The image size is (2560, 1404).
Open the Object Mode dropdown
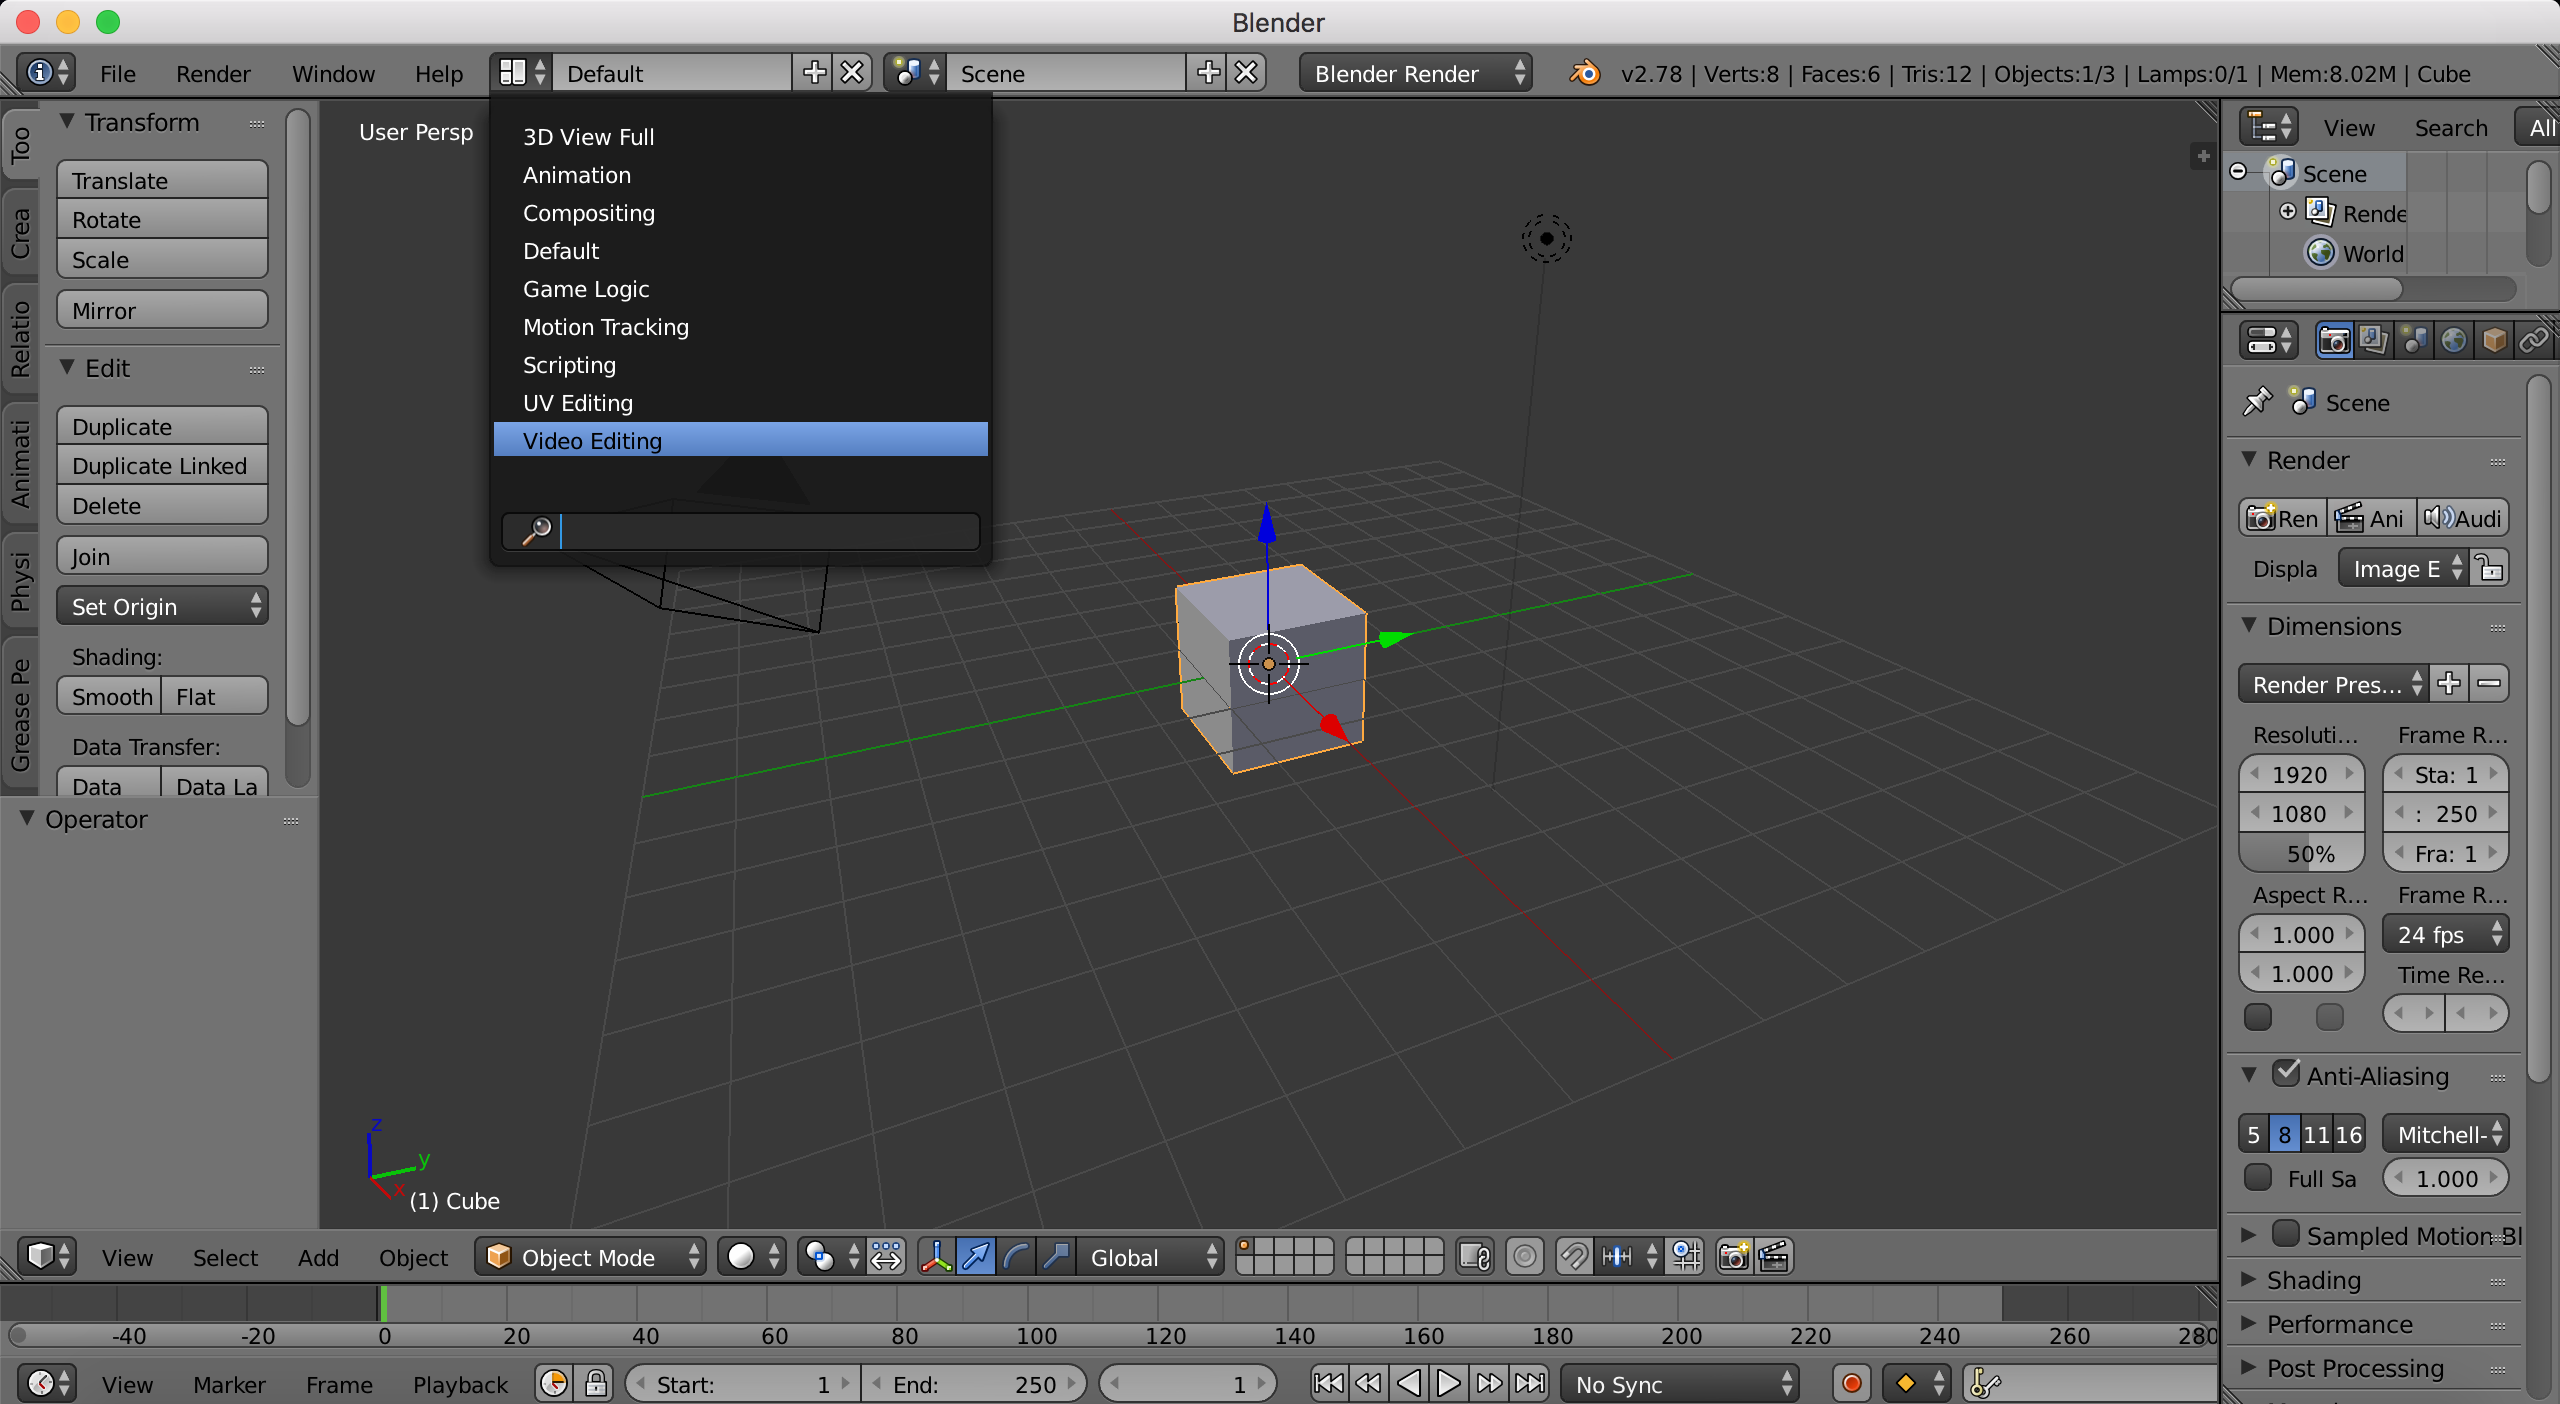point(590,1257)
